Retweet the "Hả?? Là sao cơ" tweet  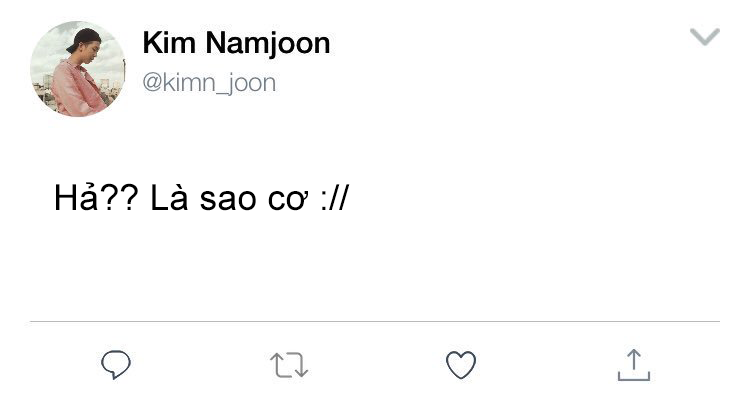[289, 365]
